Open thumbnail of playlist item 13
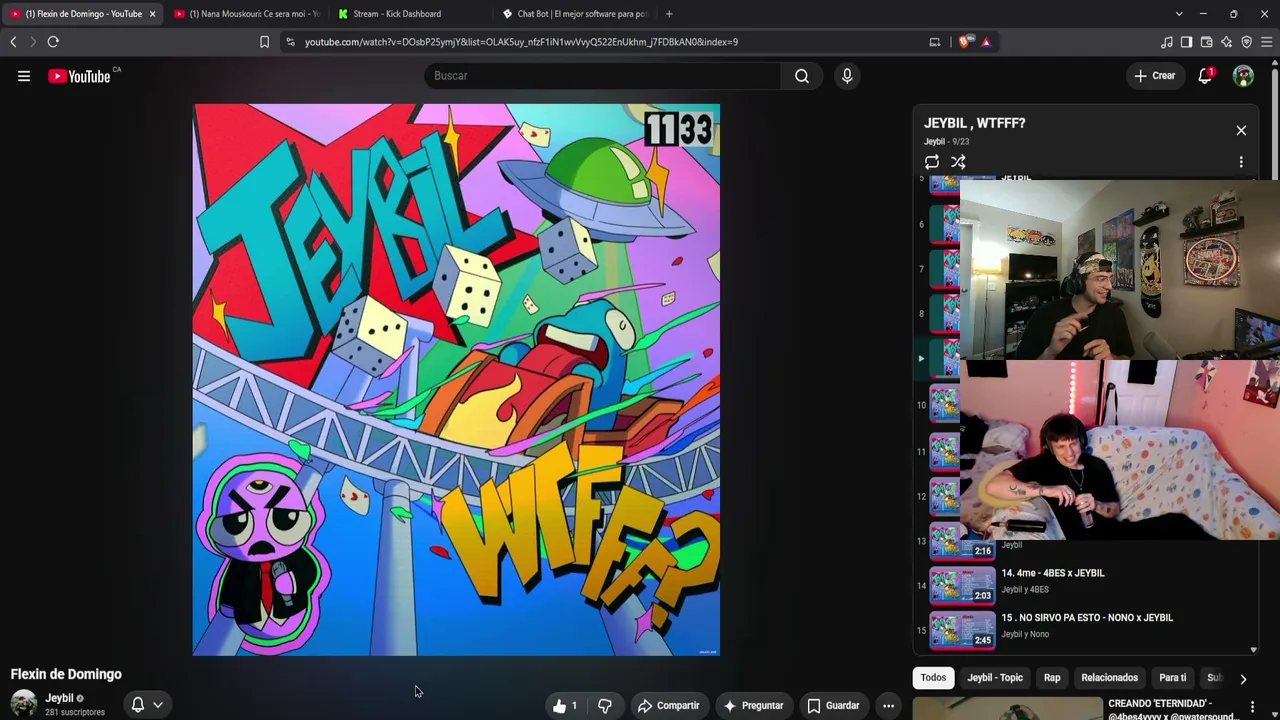 pyautogui.click(x=962, y=542)
